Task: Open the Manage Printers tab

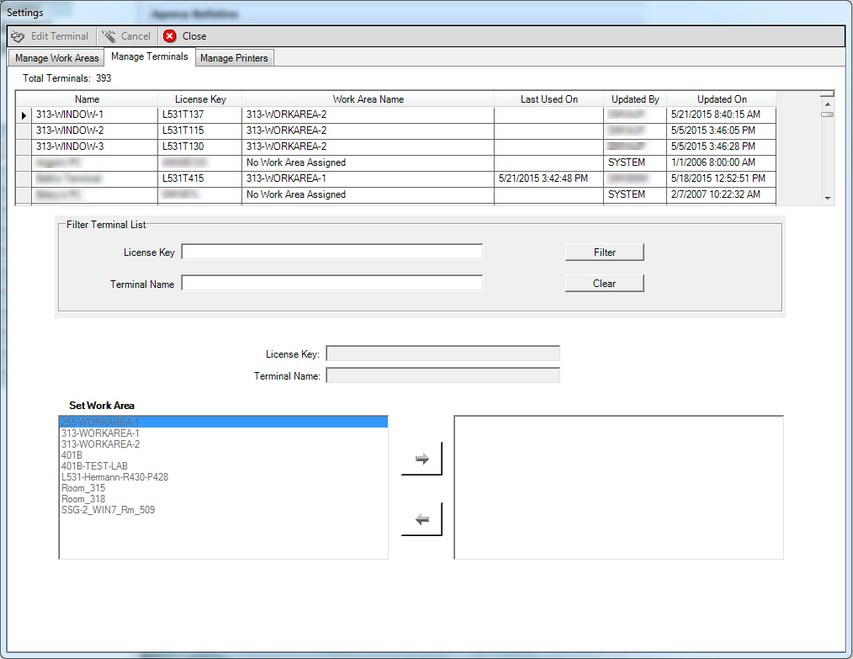Action: [x=234, y=58]
